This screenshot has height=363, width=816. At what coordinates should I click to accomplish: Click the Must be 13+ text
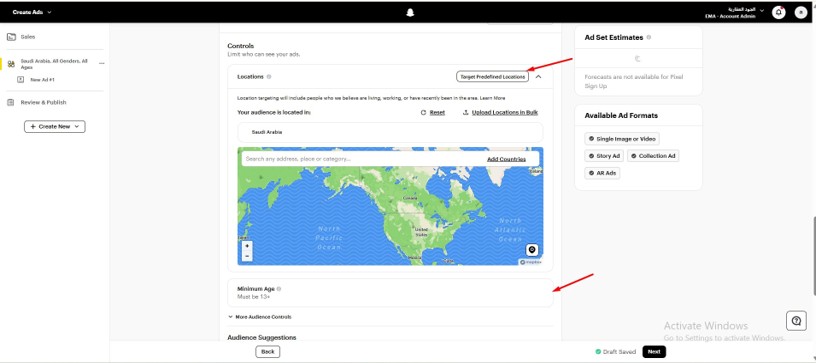pos(254,297)
